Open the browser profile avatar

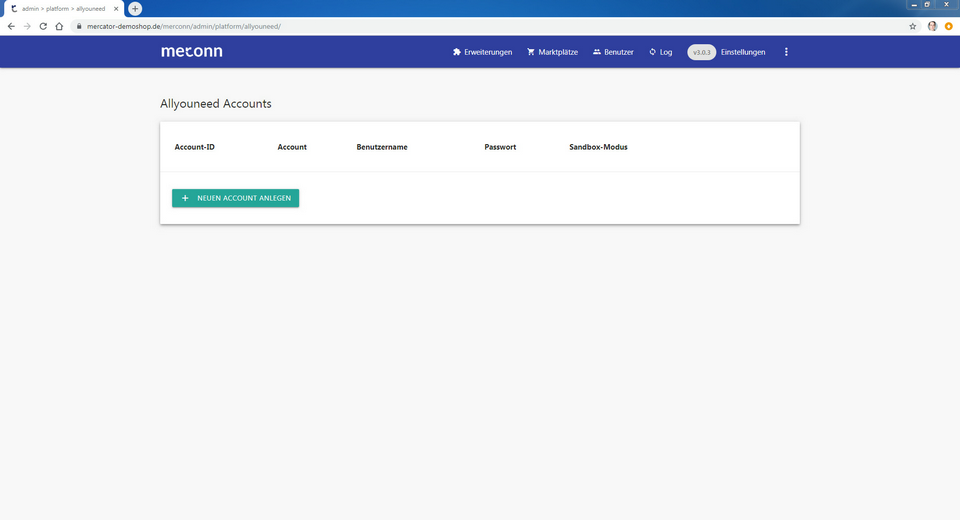click(x=932, y=26)
